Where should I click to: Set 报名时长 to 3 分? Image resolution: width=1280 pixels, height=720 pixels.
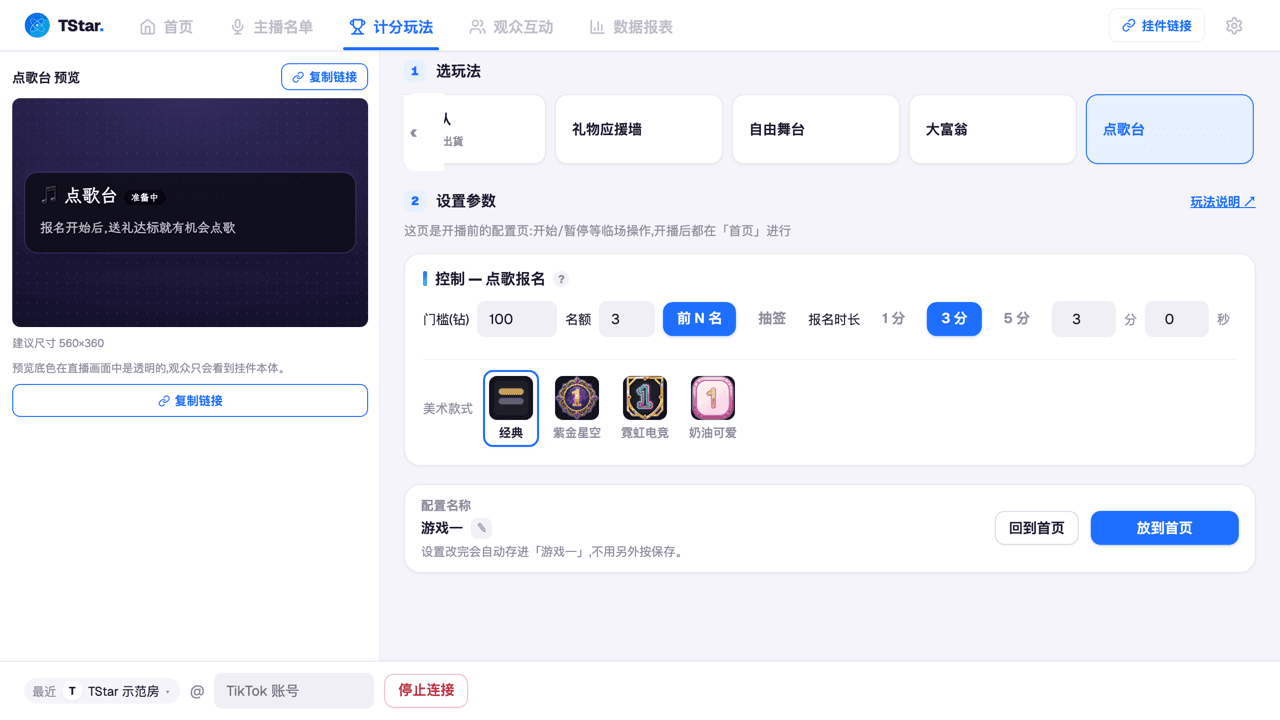click(954, 319)
